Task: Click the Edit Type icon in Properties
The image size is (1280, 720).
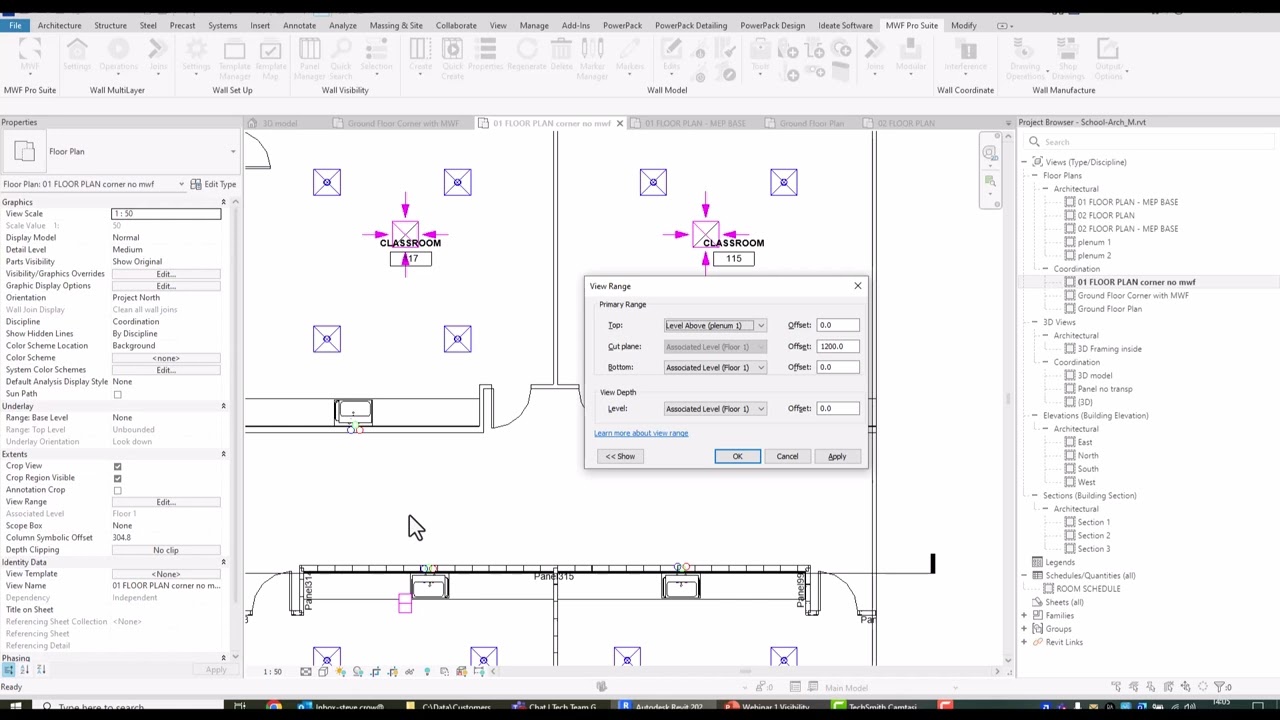Action: 196,184
